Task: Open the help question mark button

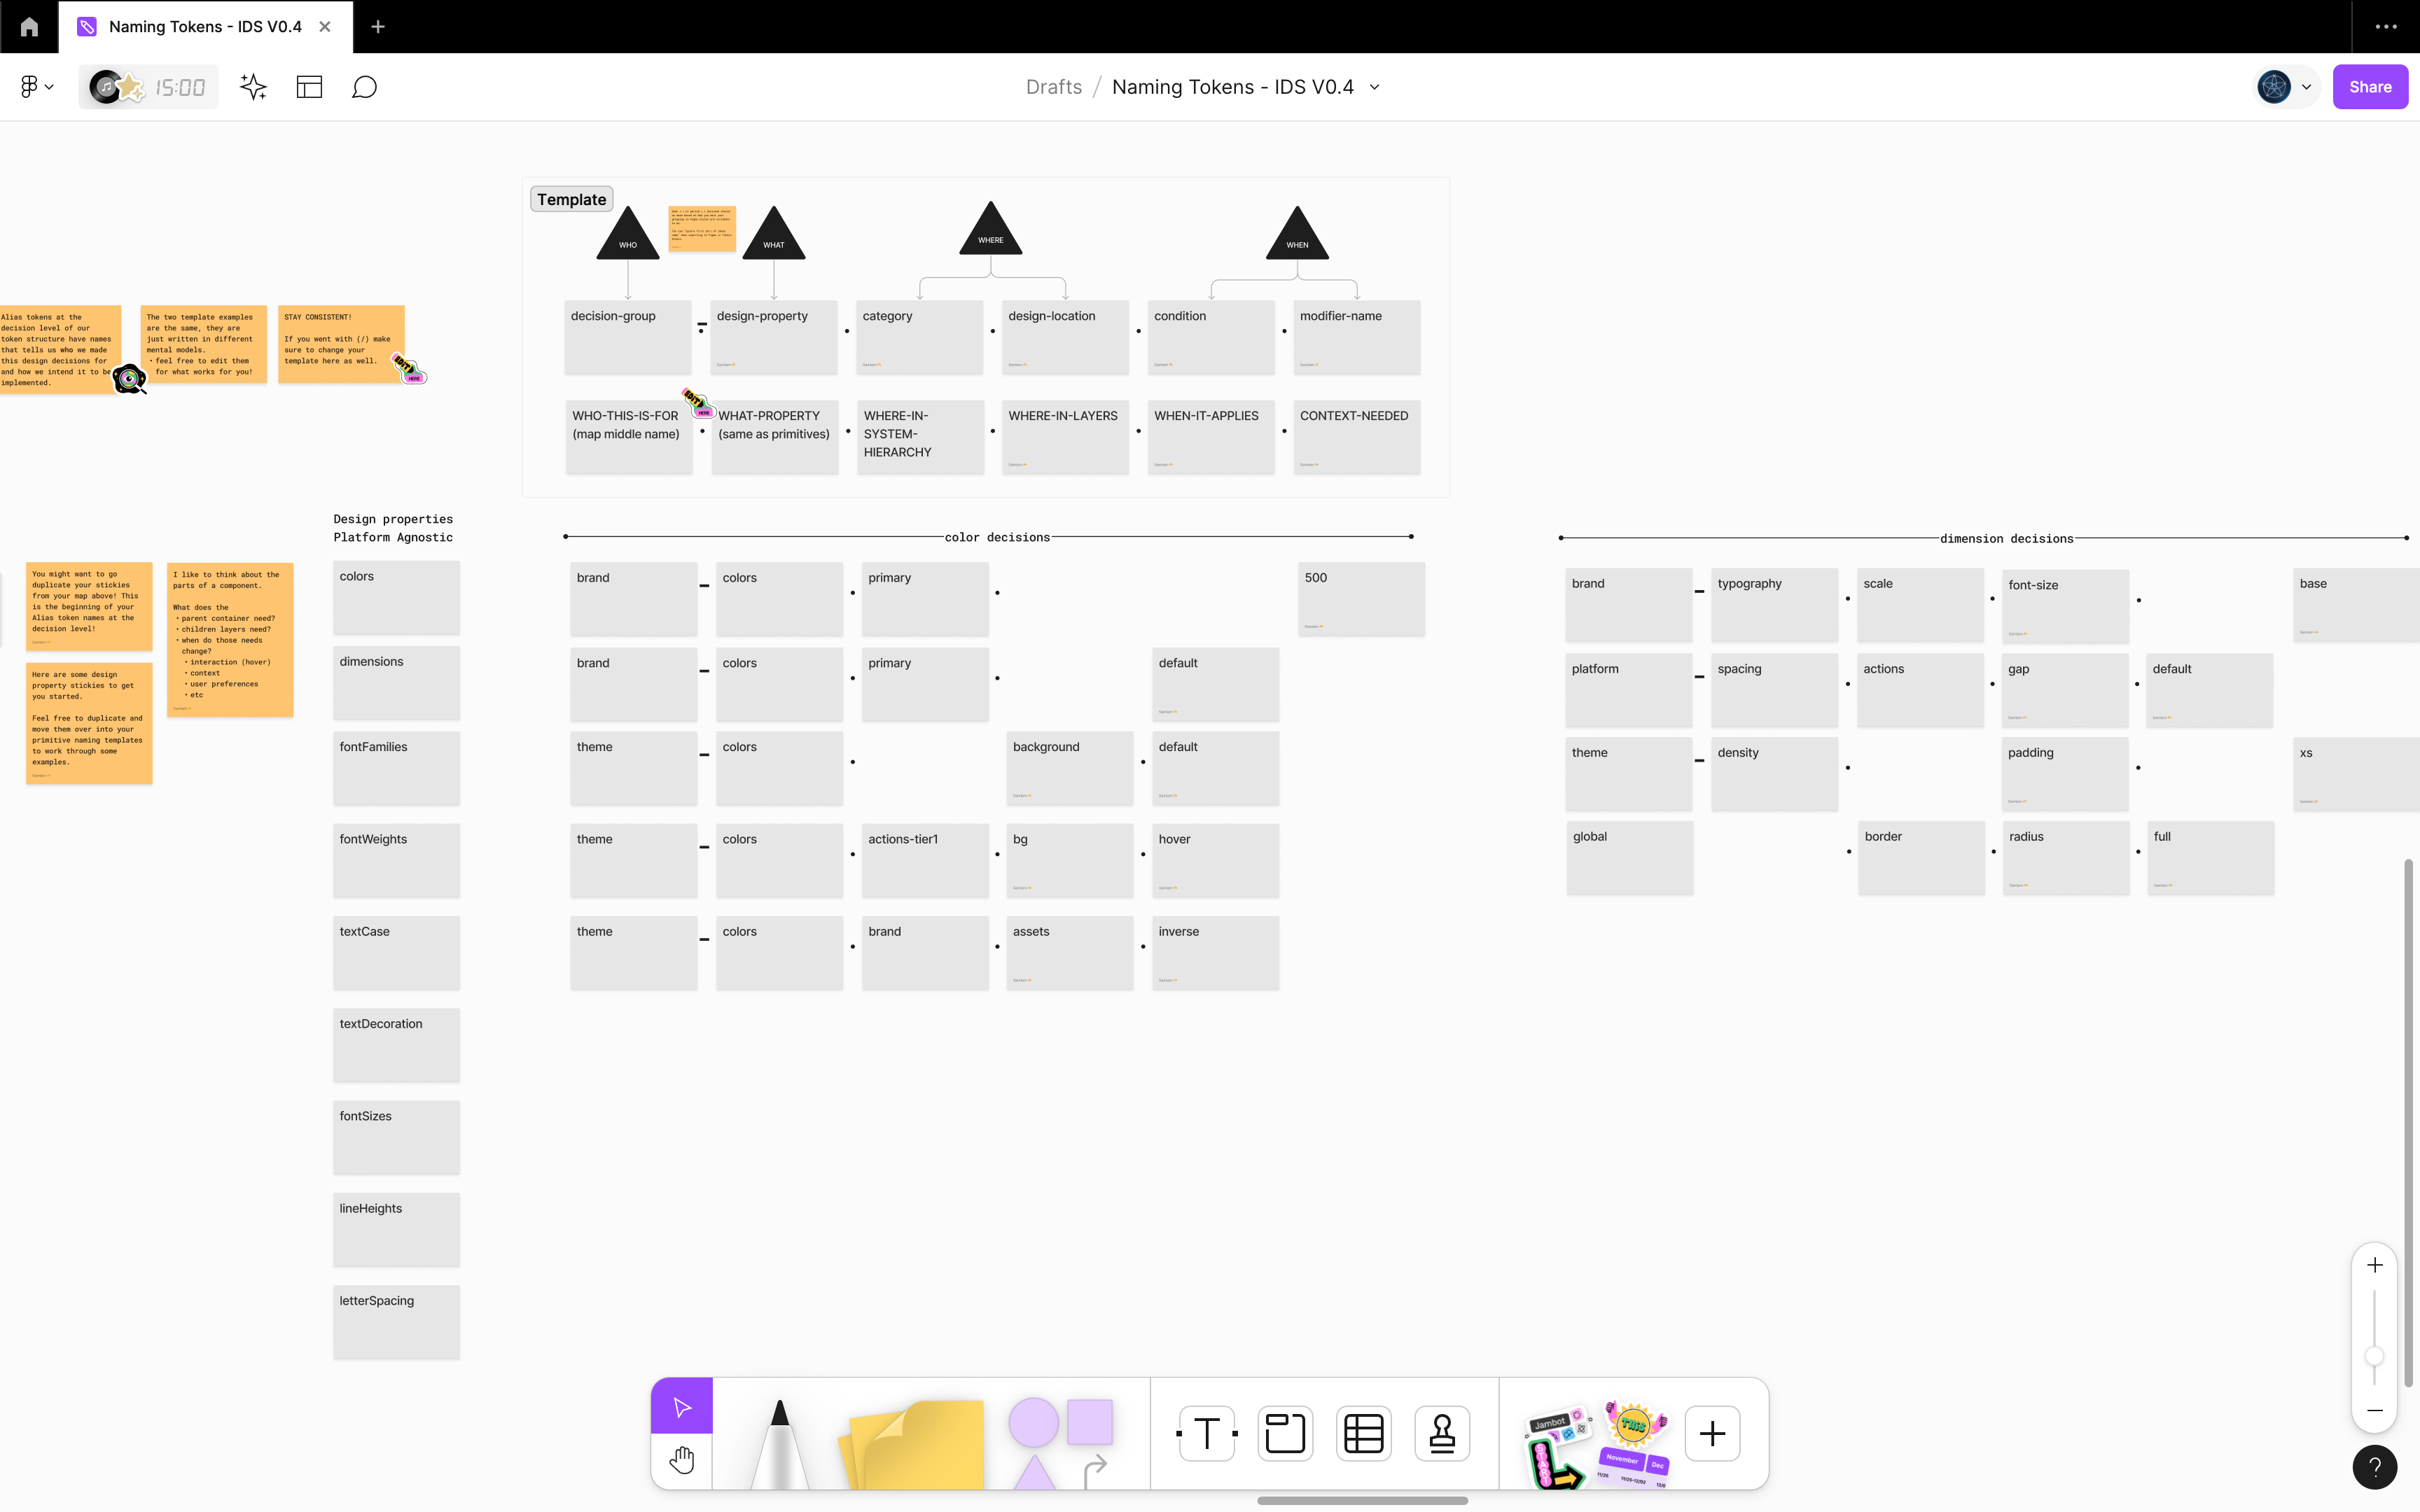Action: [x=2374, y=1467]
